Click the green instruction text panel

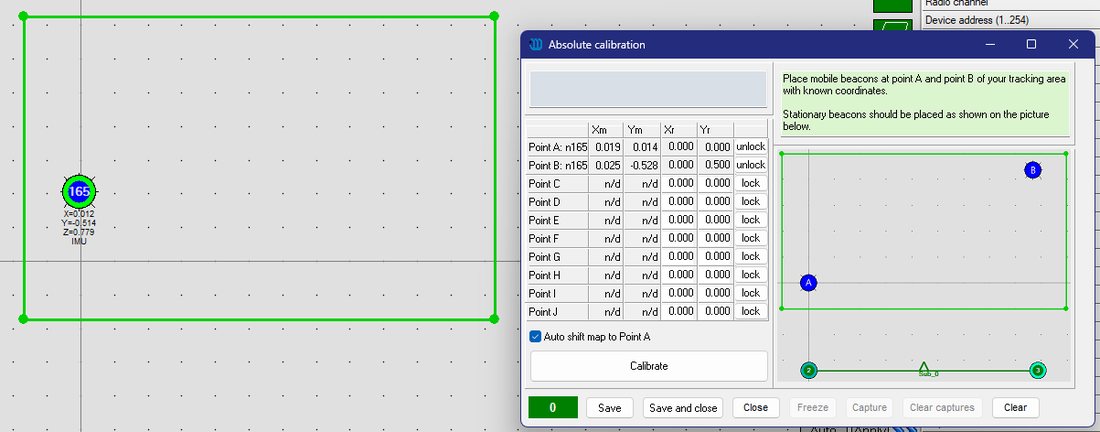[x=925, y=102]
